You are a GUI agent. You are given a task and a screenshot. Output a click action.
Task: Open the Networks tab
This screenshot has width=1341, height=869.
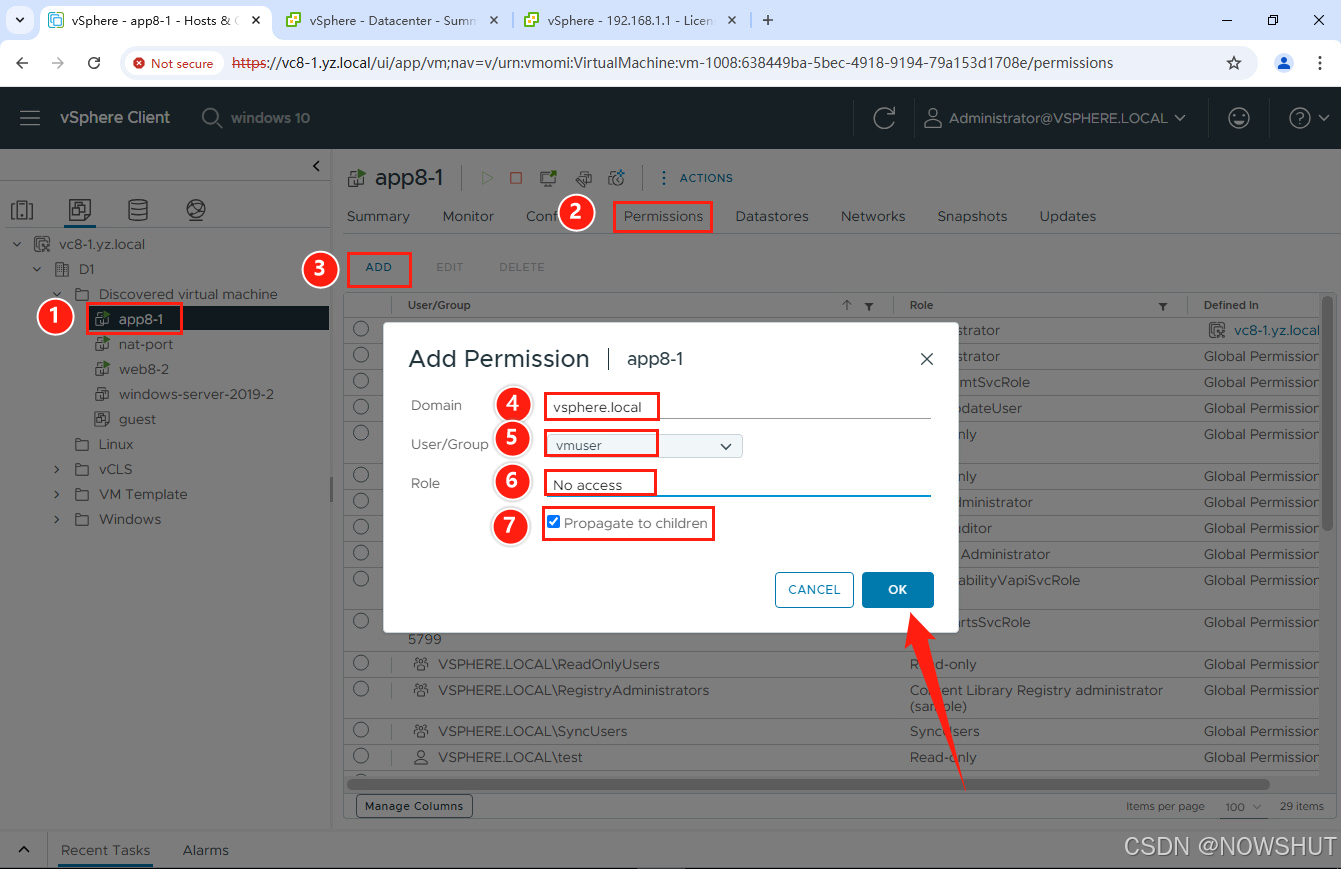(x=873, y=216)
